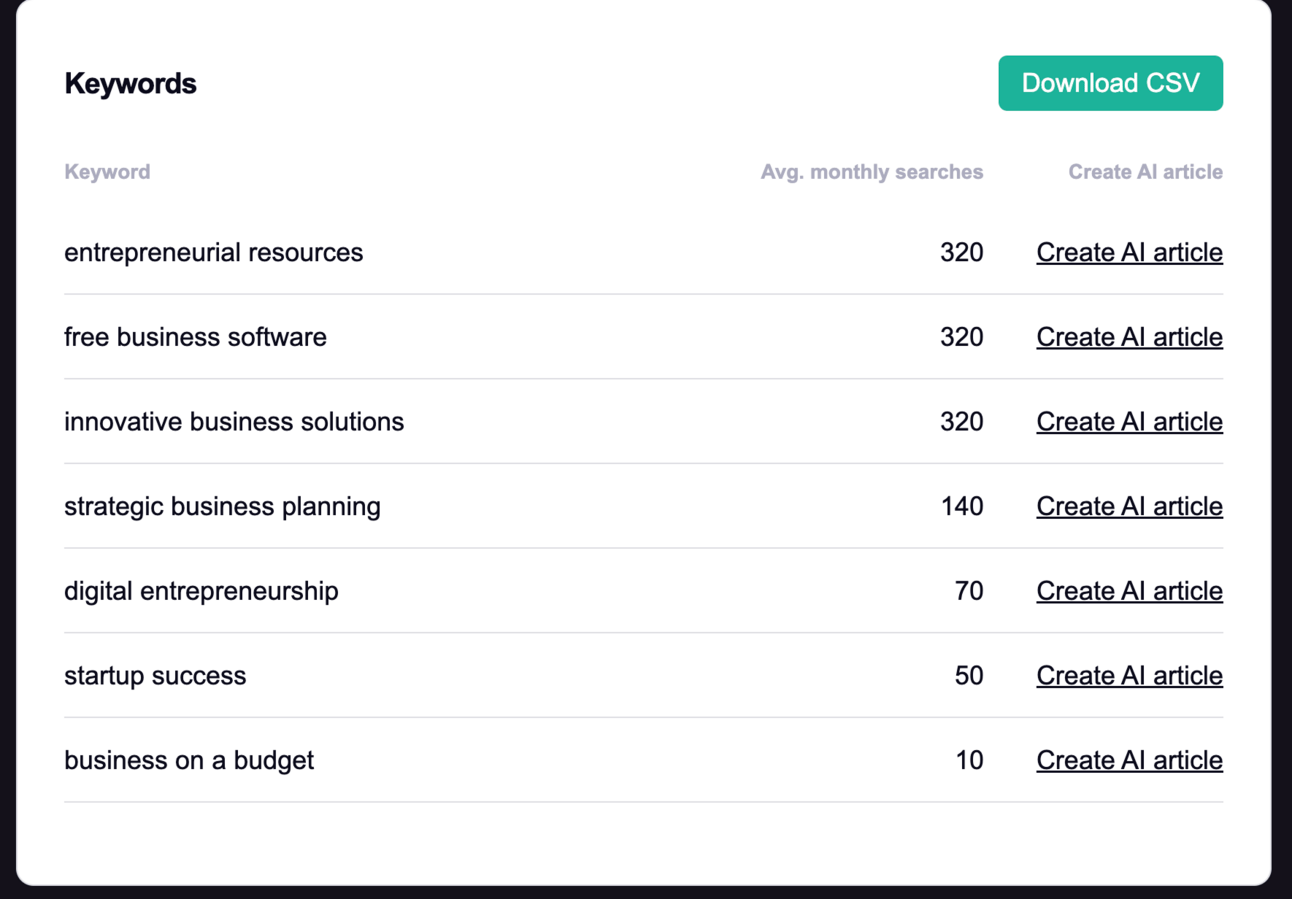Image resolution: width=1292 pixels, height=899 pixels.
Task: Select the 'innovative business solutions' keyword text
Action: [x=234, y=422]
